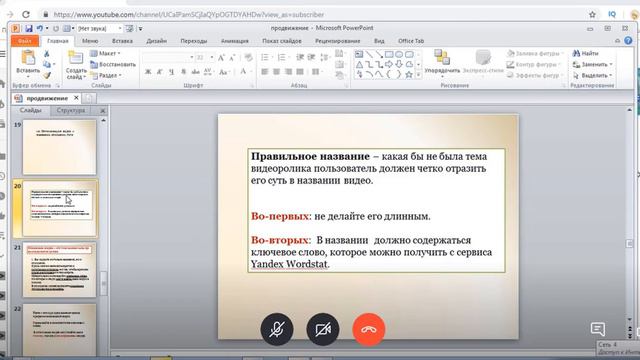Click the Cut scissors icon
640x360 pixels.
click(47, 53)
